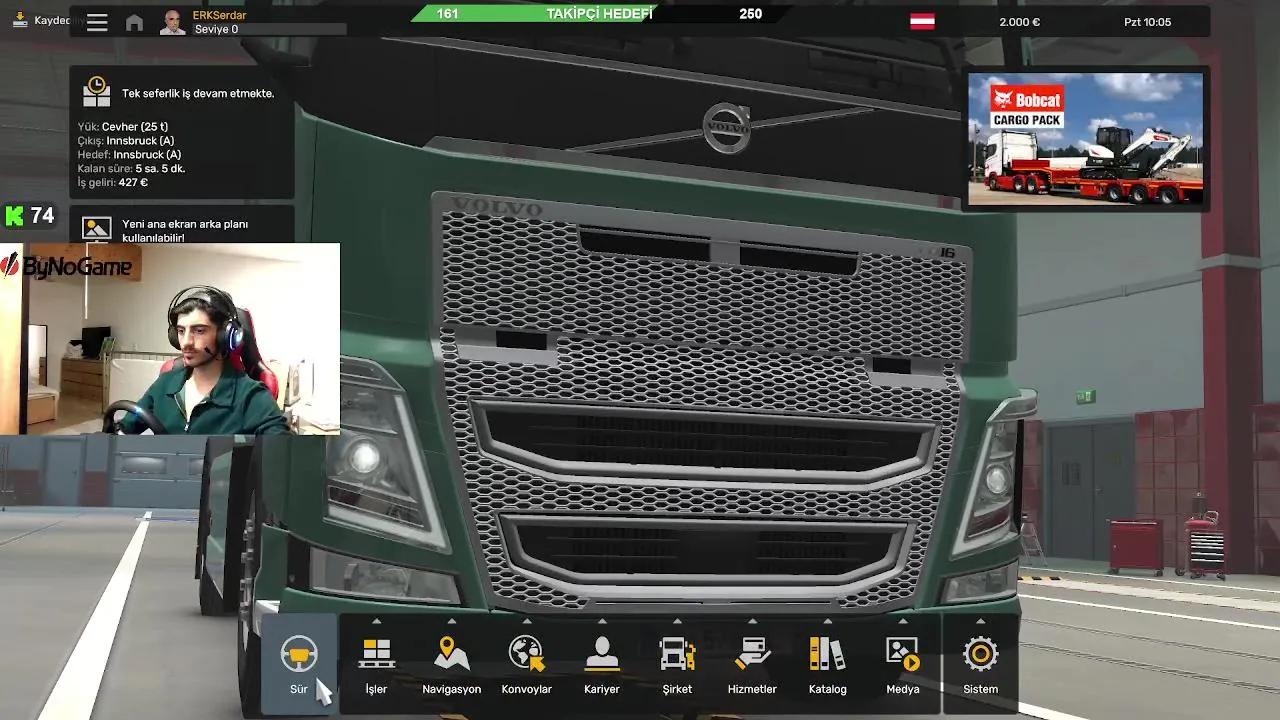Open the Bobcat Cargo Pack advertisement
Image resolution: width=1280 pixels, height=720 pixels.
pyautogui.click(x=1085, y=139)
